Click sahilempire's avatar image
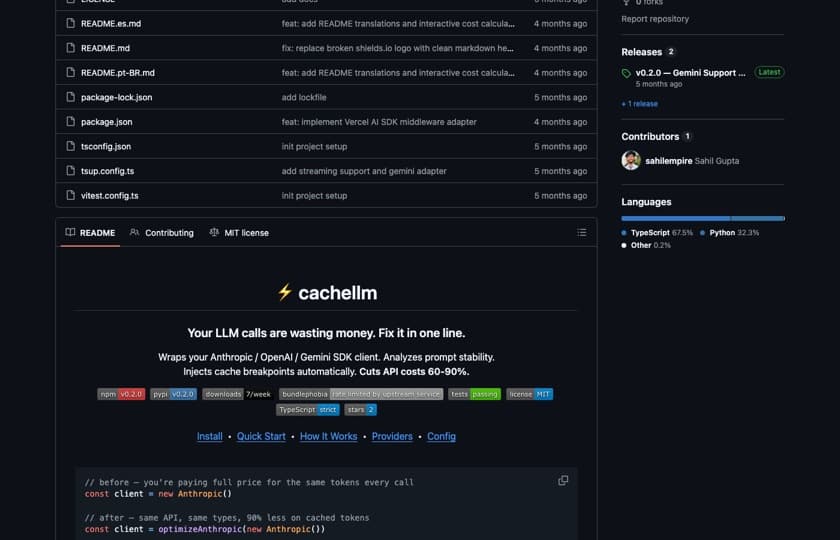Image resolution: width=840 pixels, height=540 pixels. [631, 160]
